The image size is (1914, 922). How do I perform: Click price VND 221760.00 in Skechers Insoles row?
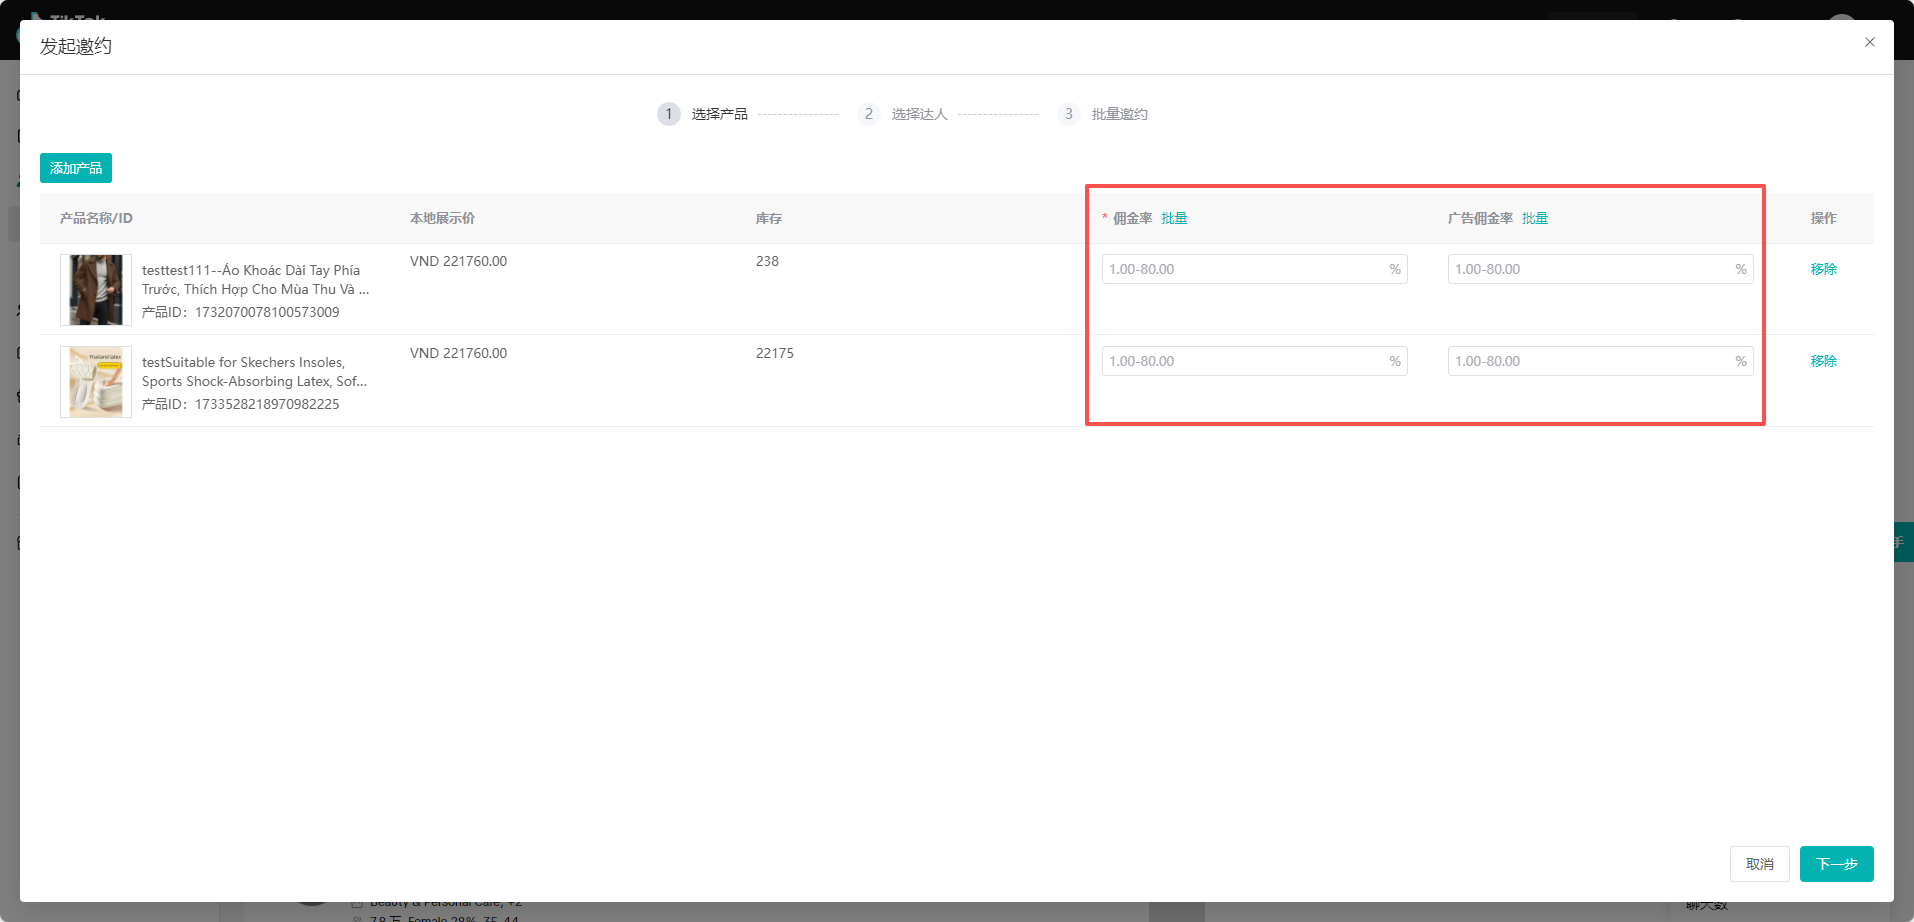(458, 353)
